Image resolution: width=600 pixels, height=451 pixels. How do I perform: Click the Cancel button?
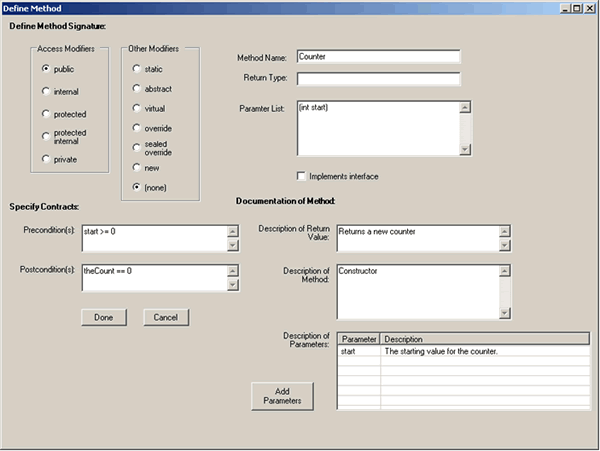[166, 317]
